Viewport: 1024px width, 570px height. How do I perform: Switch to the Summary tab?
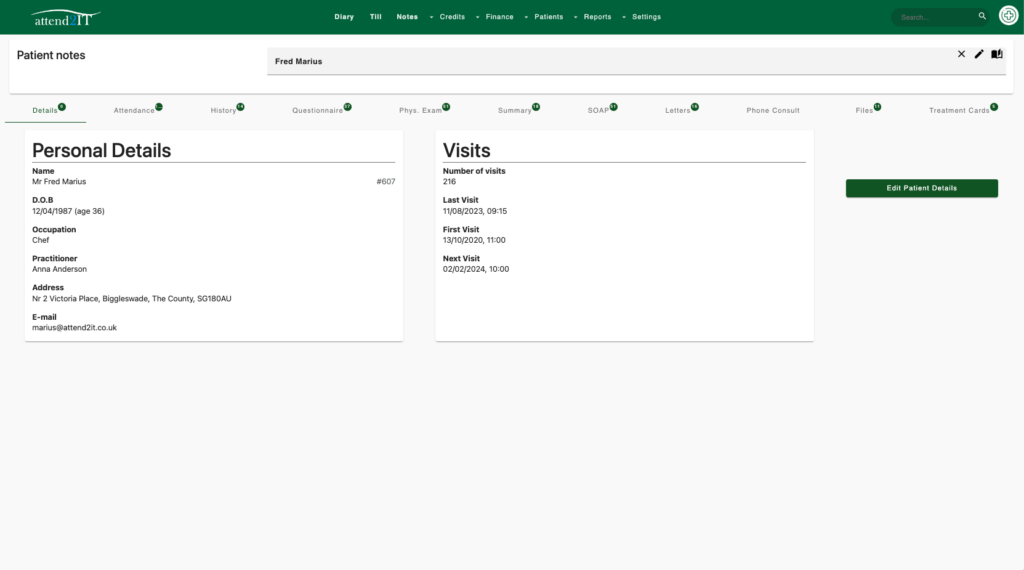[x=515, y=110]
